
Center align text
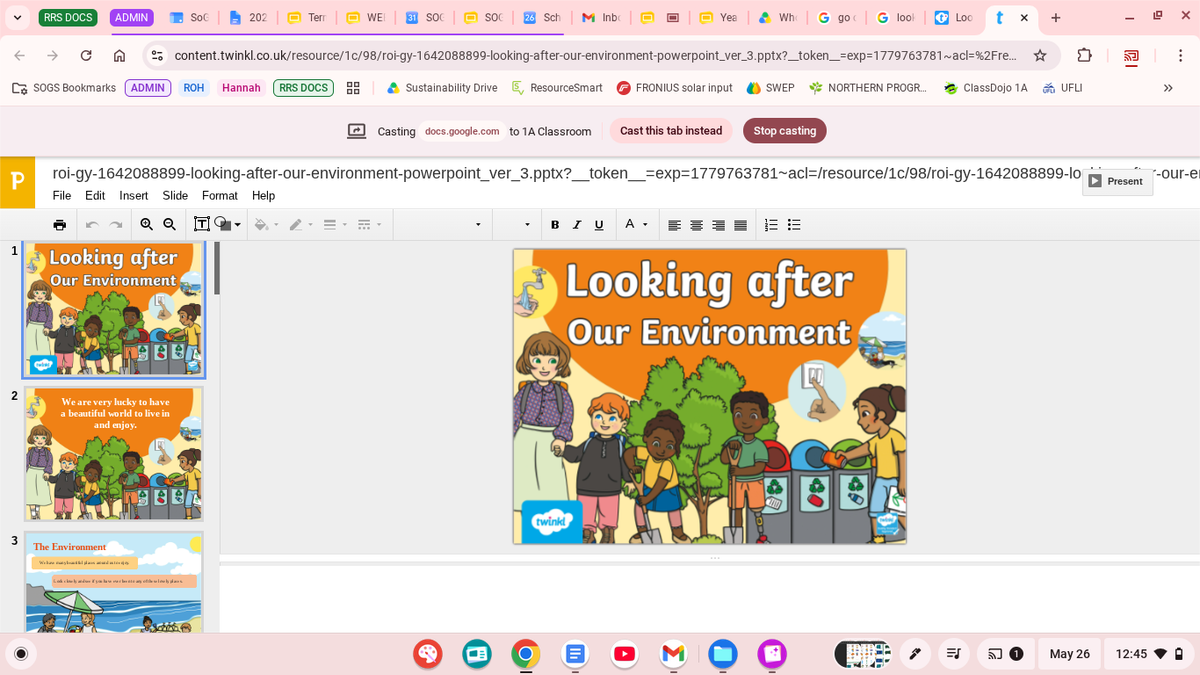pyautogui.click(x=696, y=225)
